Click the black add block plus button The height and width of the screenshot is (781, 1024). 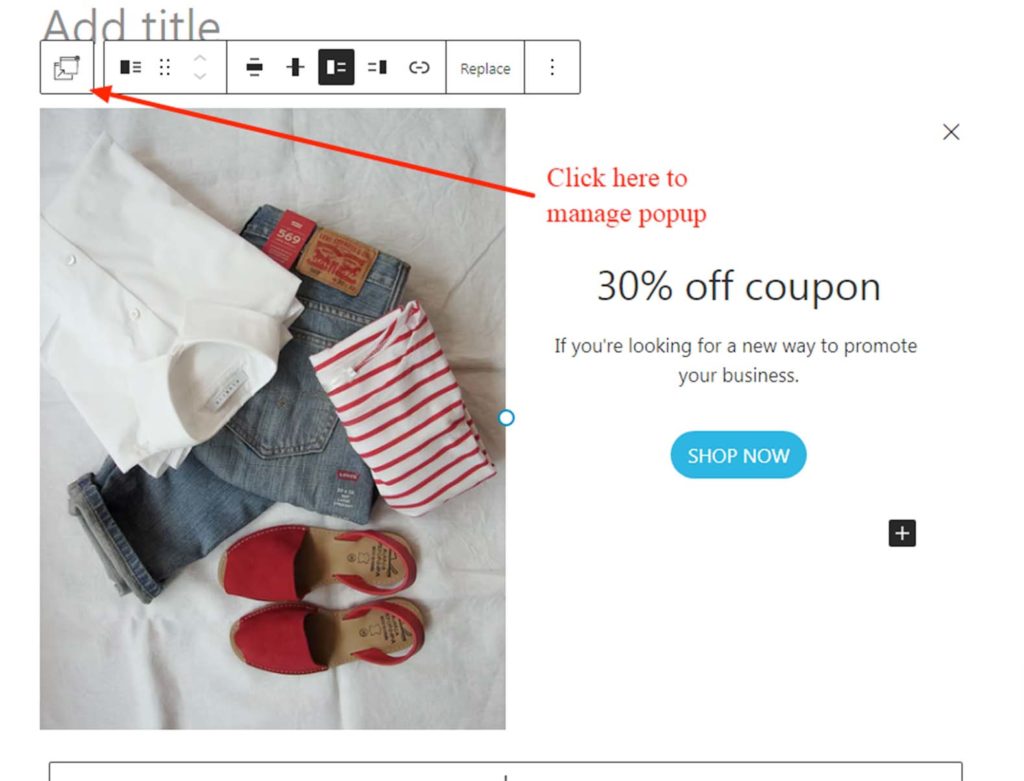tap(902, 533)
